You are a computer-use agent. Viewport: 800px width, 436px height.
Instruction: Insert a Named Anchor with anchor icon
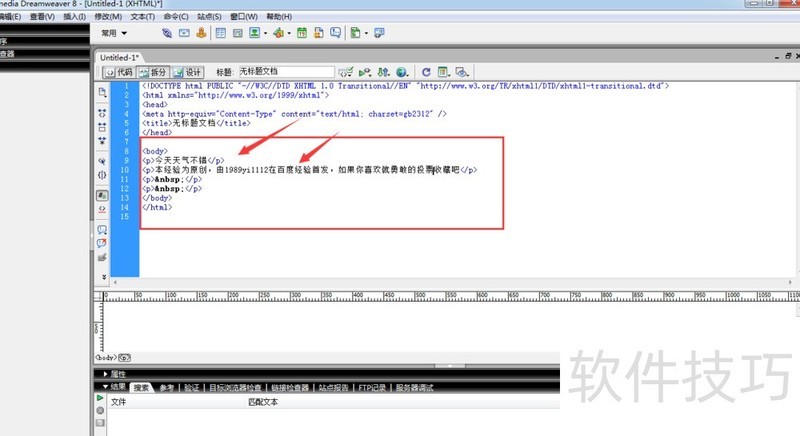click(202, 33)
